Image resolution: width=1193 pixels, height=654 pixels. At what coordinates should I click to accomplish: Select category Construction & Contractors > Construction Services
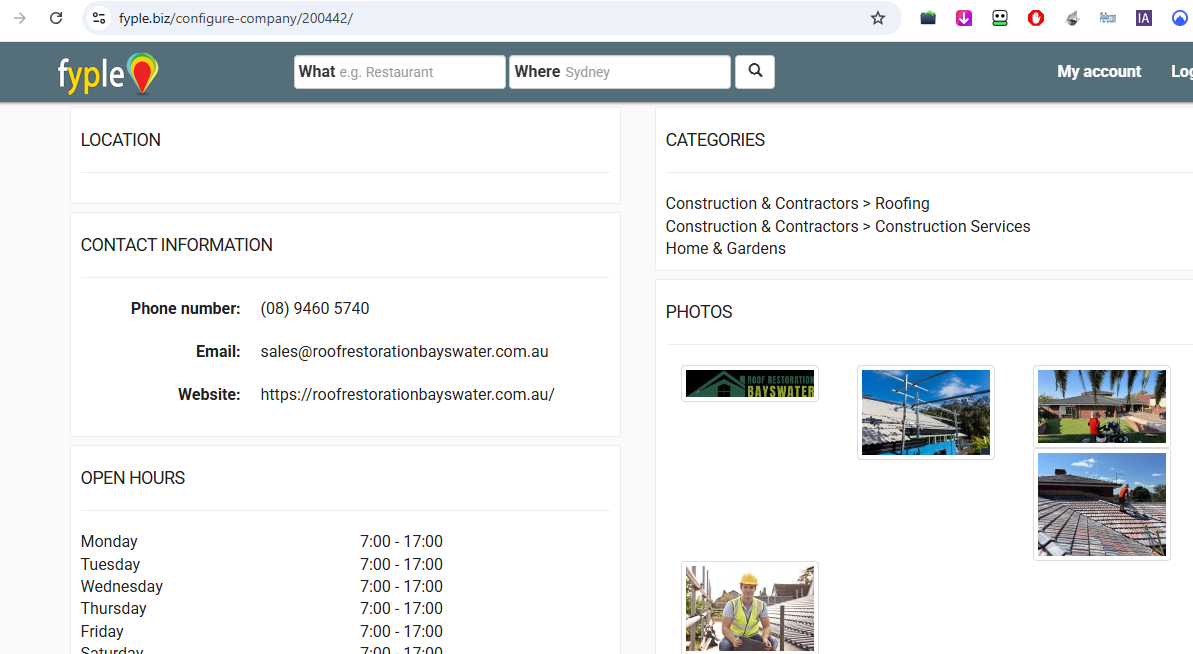tap(848, 227)
